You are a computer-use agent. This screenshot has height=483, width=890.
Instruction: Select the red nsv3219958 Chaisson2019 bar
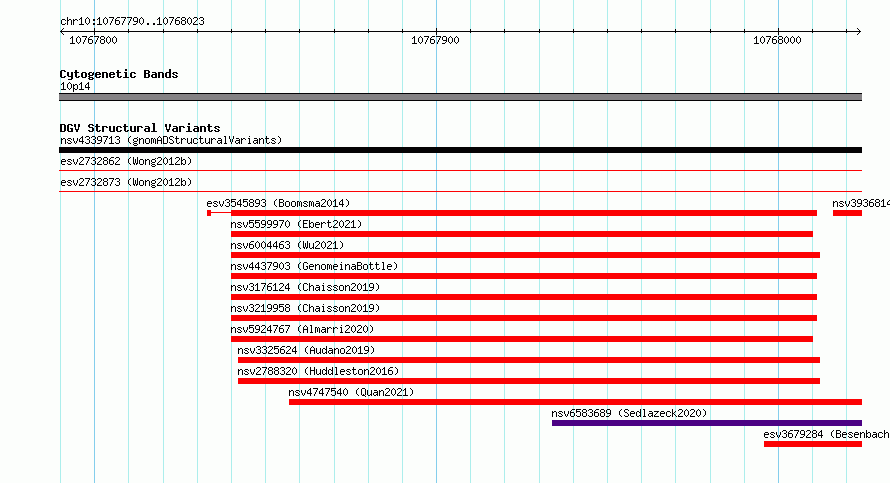tap(524, 318)
